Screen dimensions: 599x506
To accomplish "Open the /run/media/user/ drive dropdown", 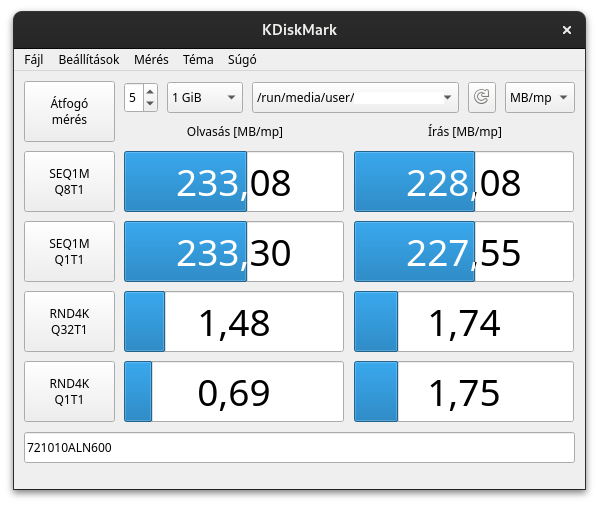I will [355, 97].
